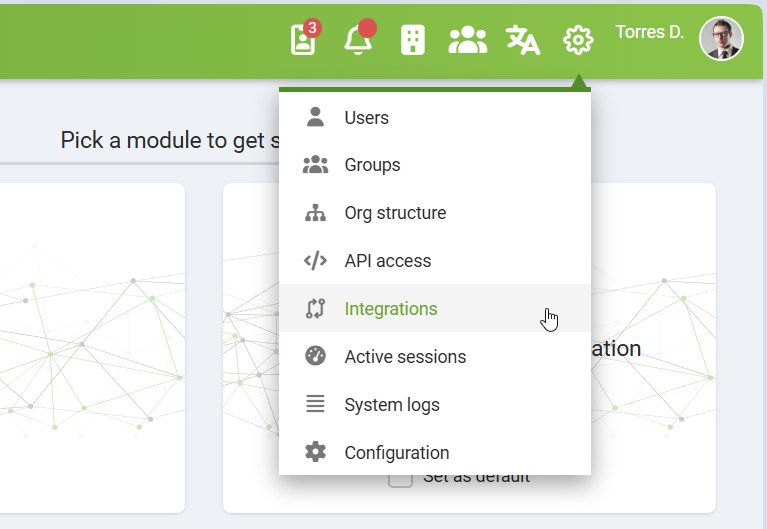The image size is (767, 529).
Task: Click the Active sessions gauge icon
Action: tap(315, 357)
